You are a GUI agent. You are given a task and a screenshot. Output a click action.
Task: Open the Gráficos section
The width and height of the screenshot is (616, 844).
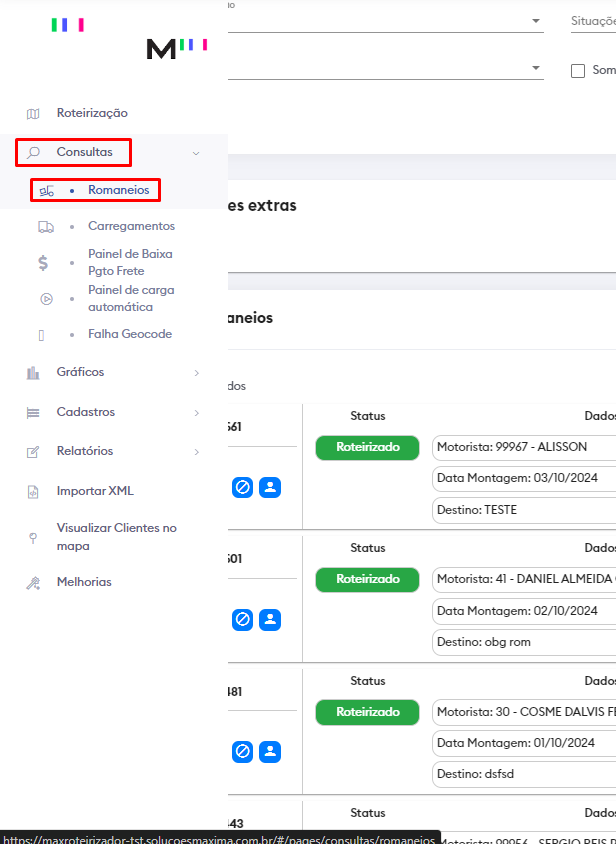80,372
